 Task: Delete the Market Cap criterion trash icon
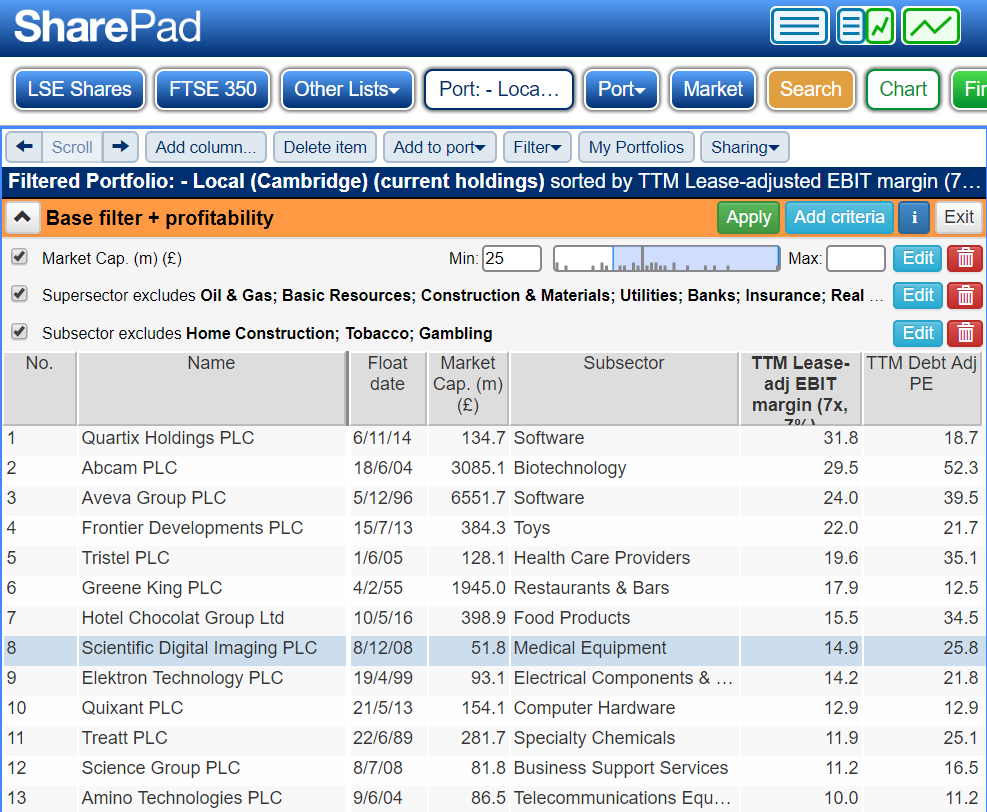click(x=965, y=258)
